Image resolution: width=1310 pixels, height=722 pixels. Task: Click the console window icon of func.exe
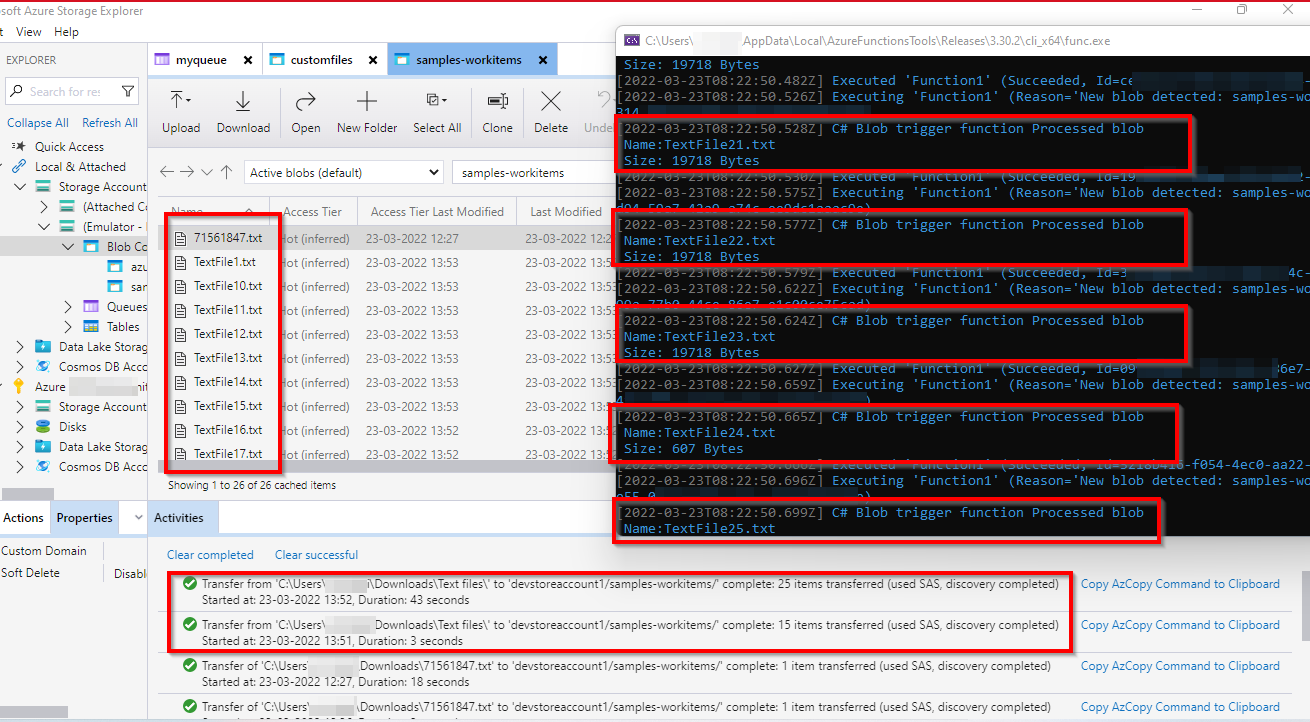(x=631, y=41)
